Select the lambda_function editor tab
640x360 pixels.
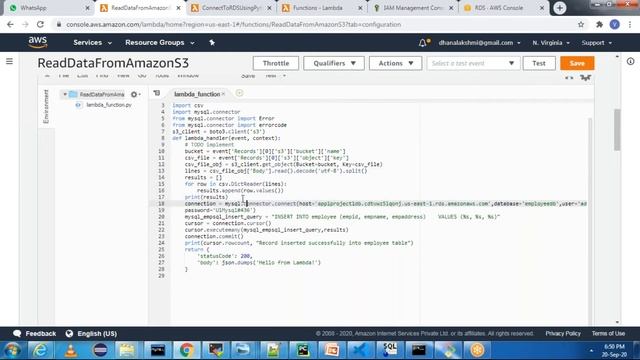pyautogui.click(x=197, y=94)
